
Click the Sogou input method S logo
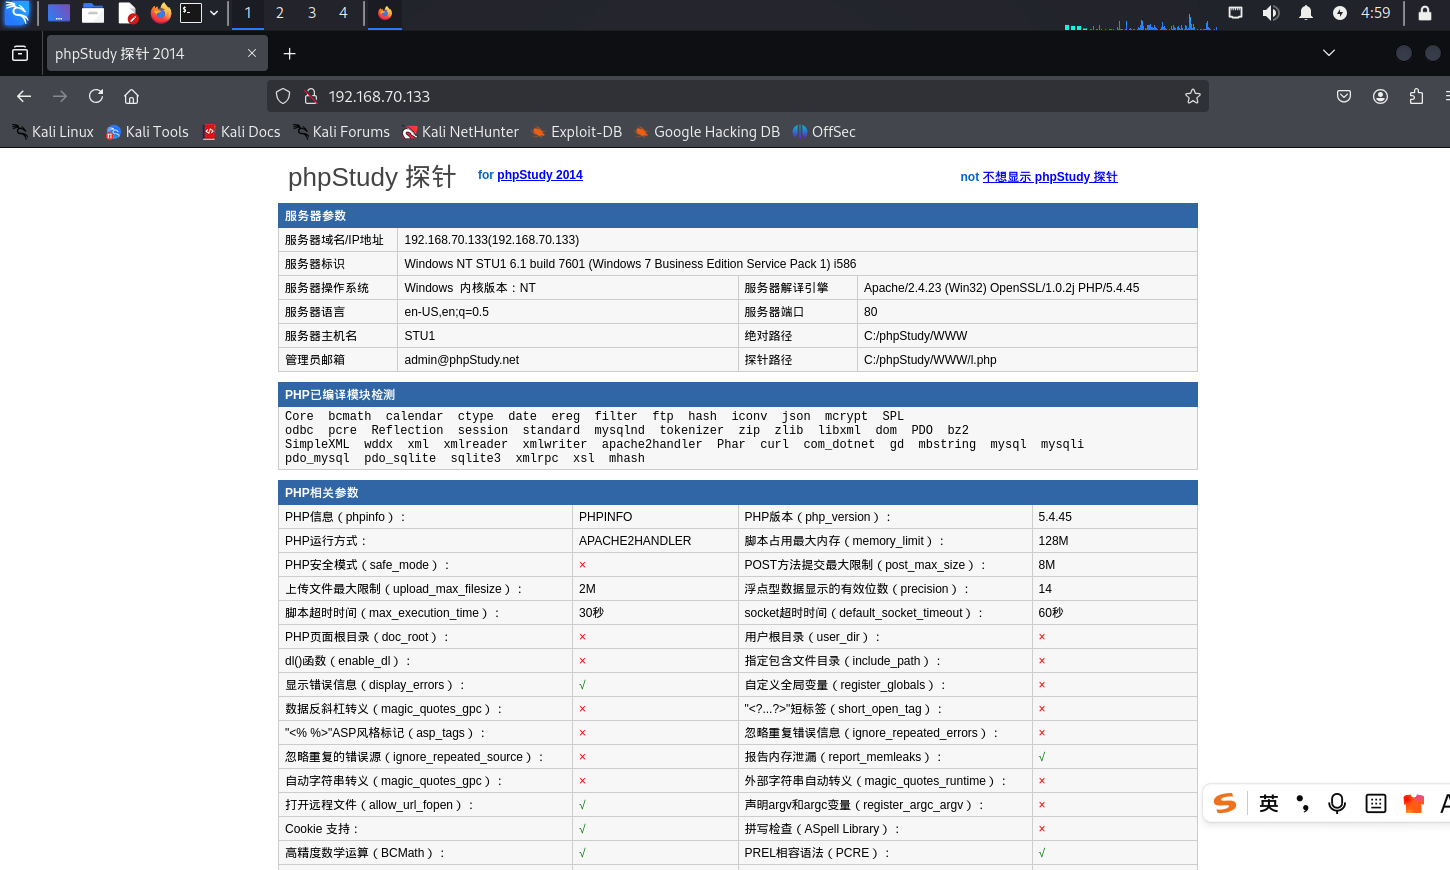1225,803
